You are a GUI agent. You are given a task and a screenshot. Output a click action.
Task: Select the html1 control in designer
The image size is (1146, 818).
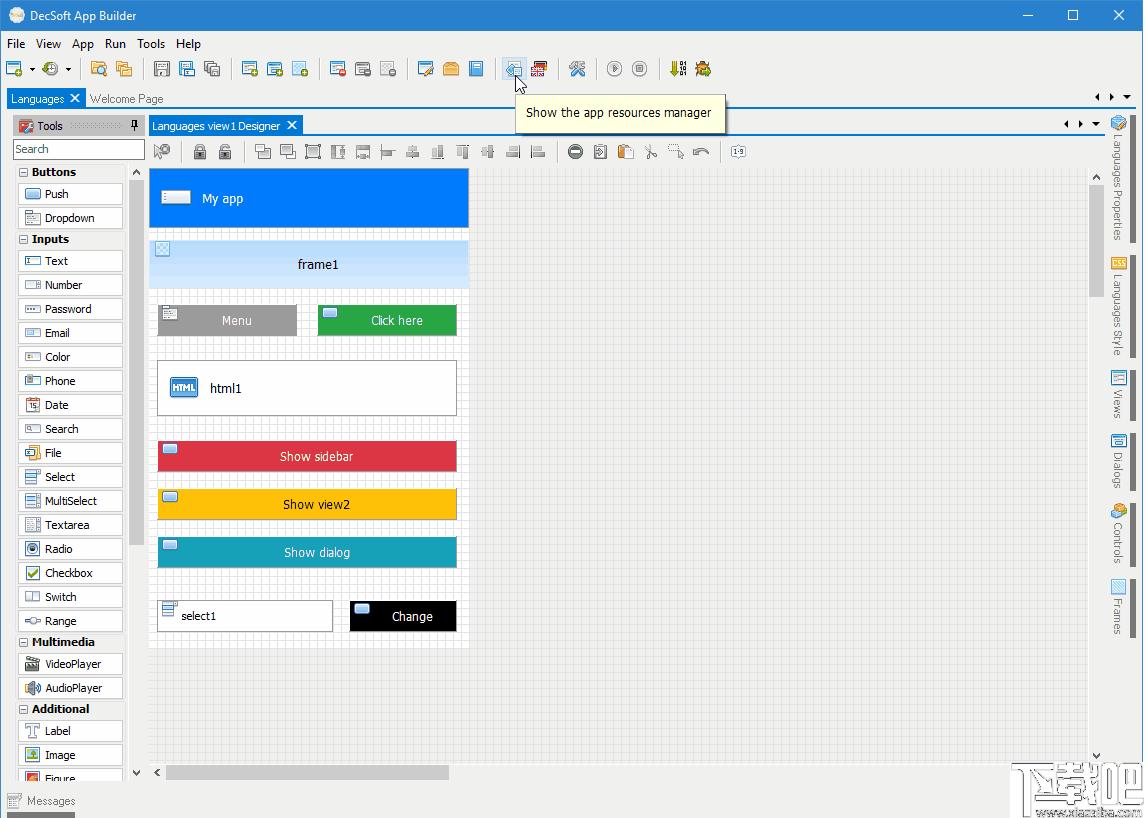click(x=307, y=388)
